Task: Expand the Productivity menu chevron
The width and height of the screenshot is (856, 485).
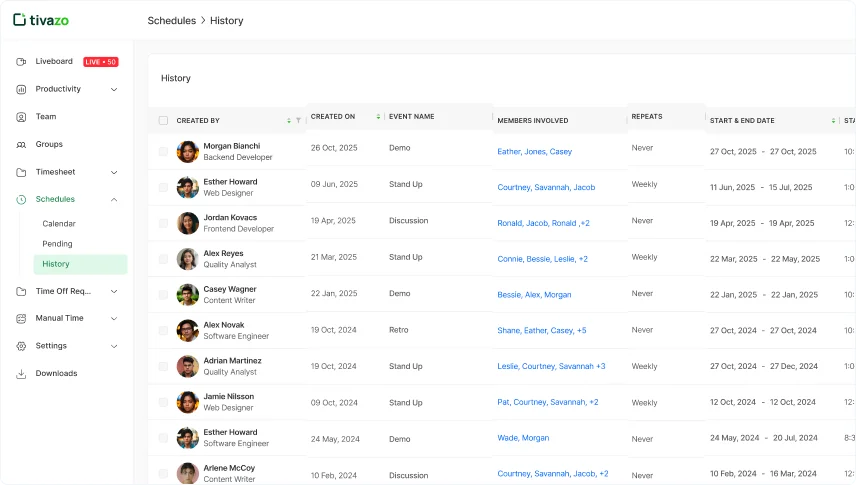Action: tap(114, 90)
